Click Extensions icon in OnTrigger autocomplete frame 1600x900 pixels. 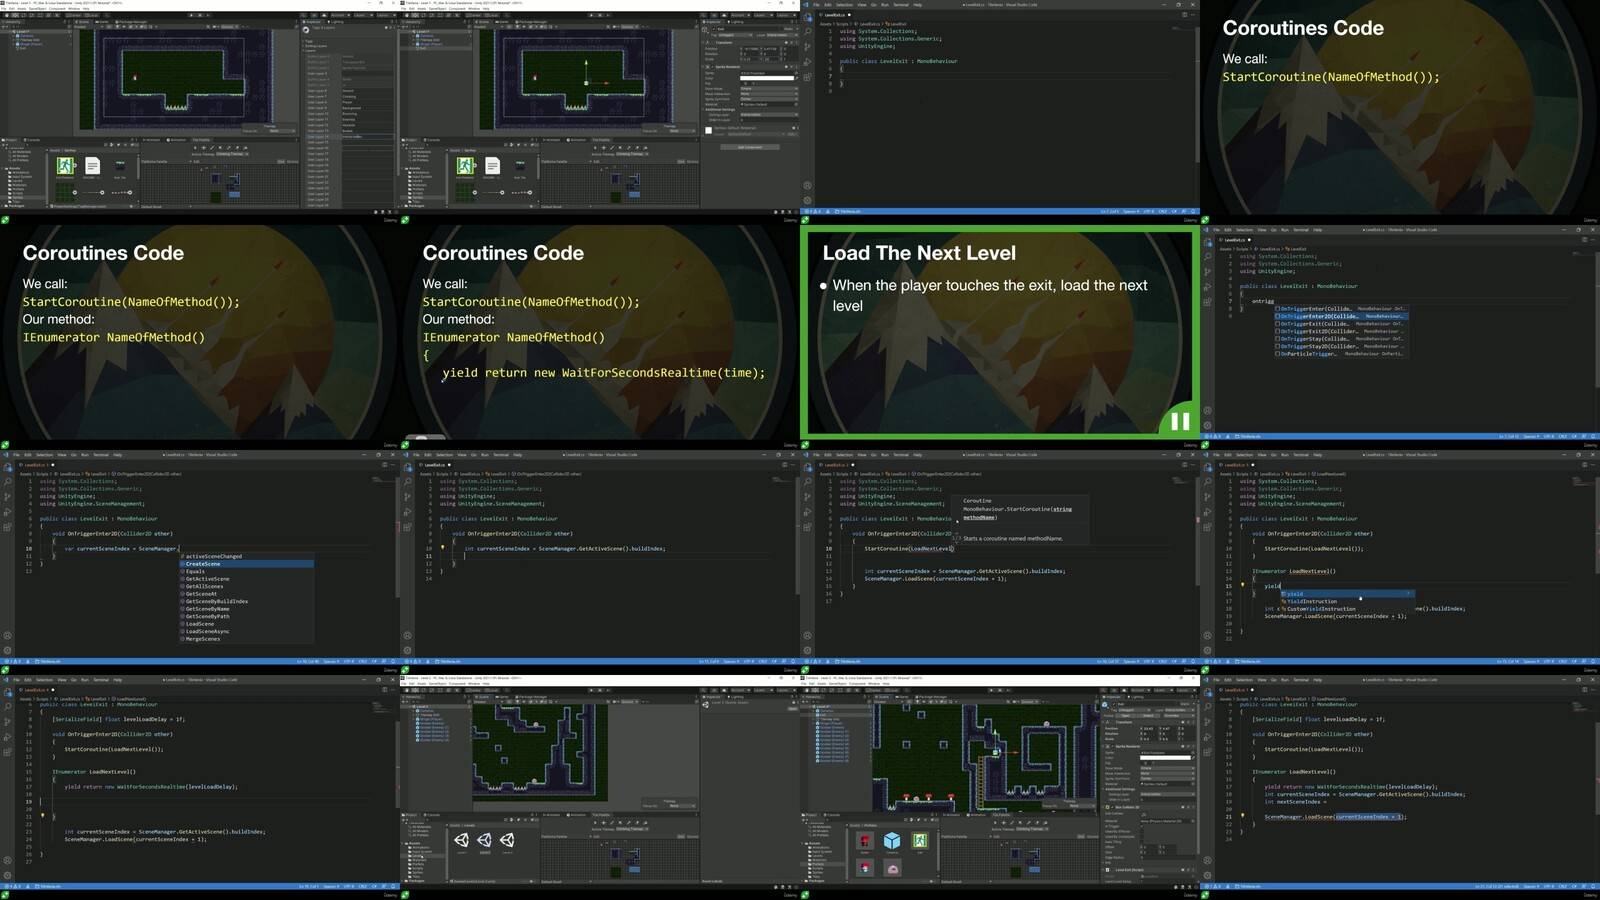(1208, 302)
